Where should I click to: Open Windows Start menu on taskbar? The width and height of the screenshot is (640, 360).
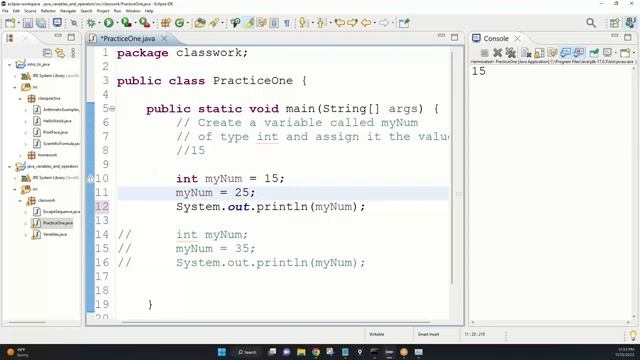pyautogui.click(x=222, y=352)
